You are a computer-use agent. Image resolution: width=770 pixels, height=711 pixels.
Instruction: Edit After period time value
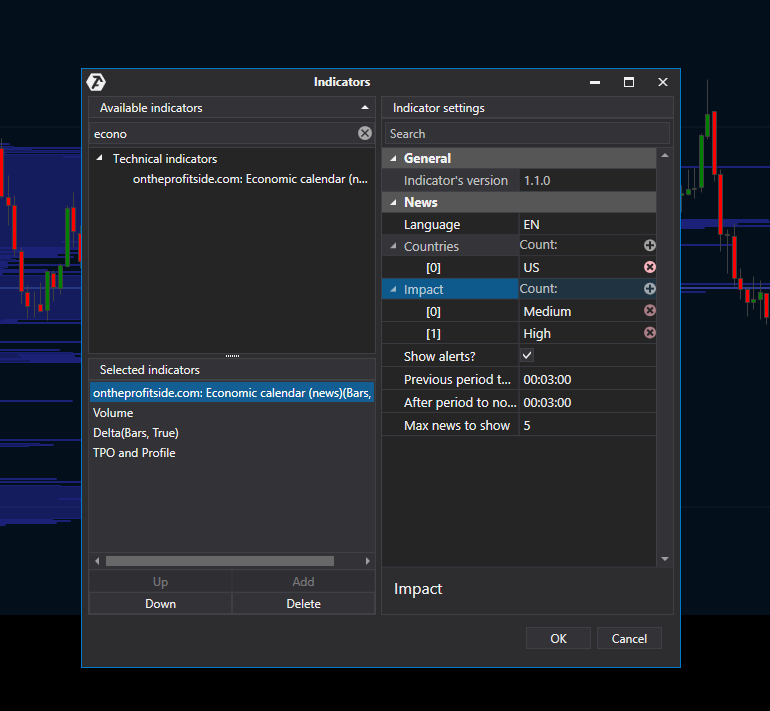coord(587,403)
